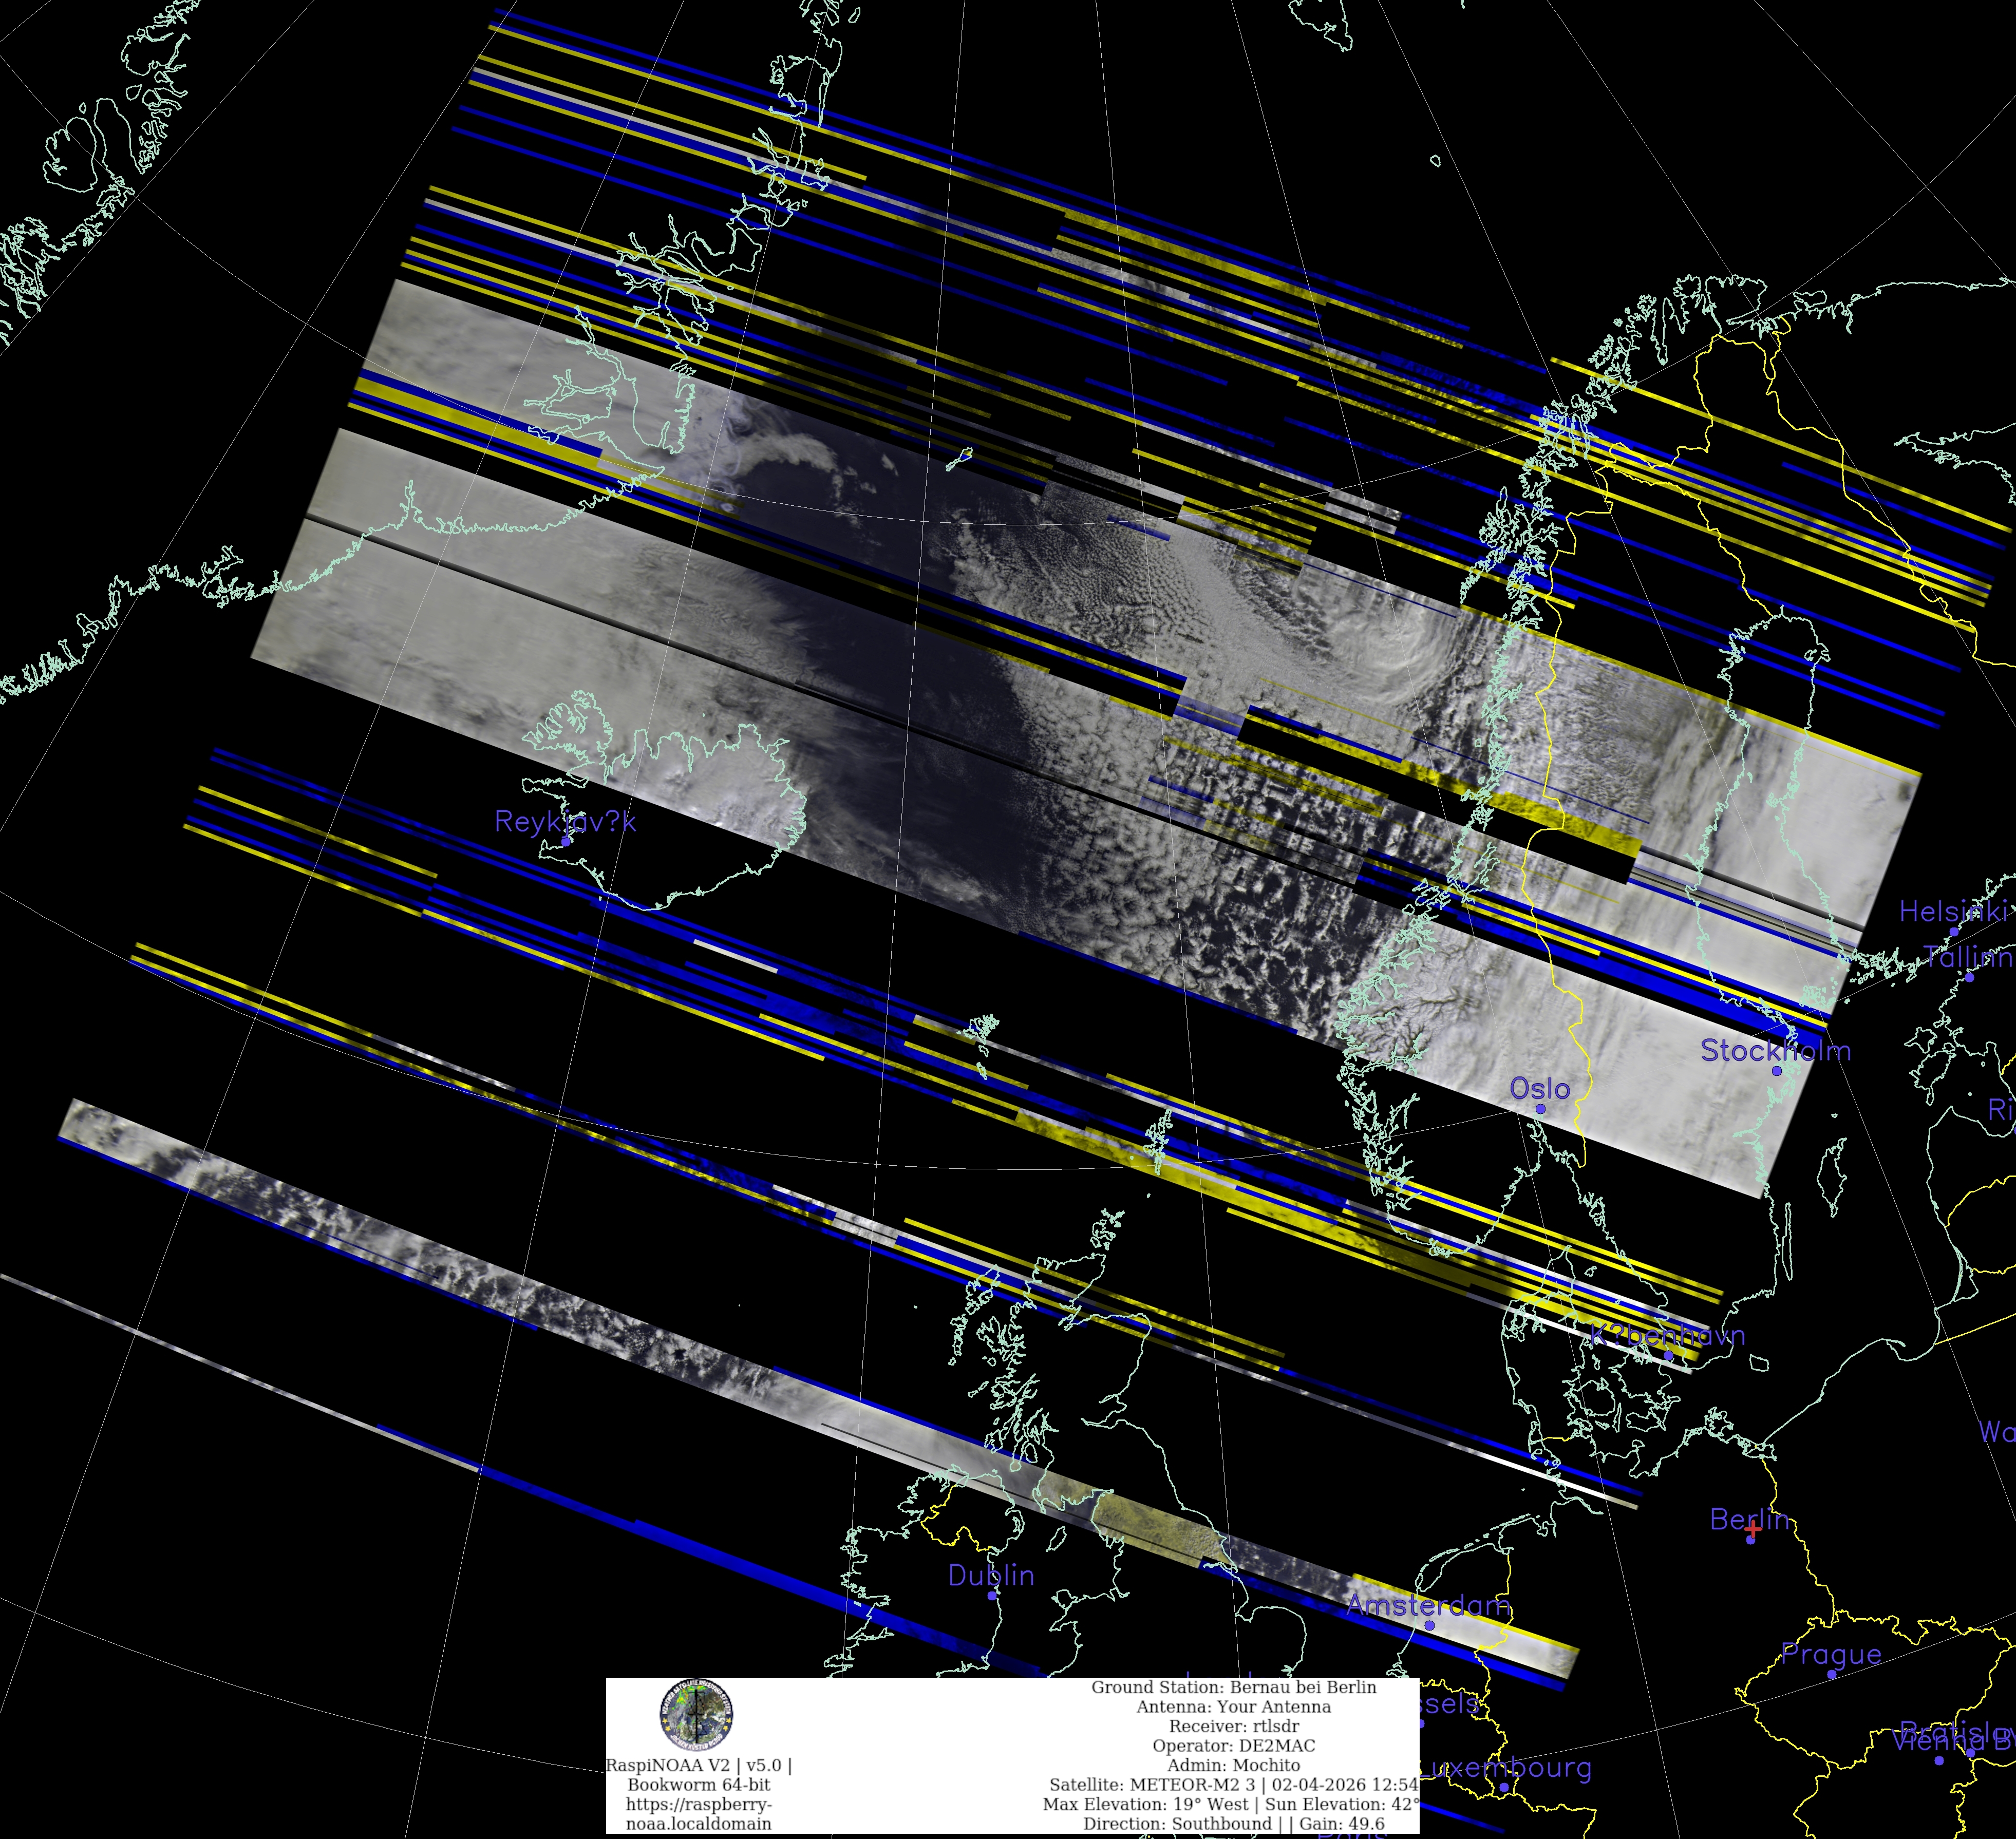
Task: Click the Ground Station Bernau bei Berlin text
Action: click(1233, 1687)
